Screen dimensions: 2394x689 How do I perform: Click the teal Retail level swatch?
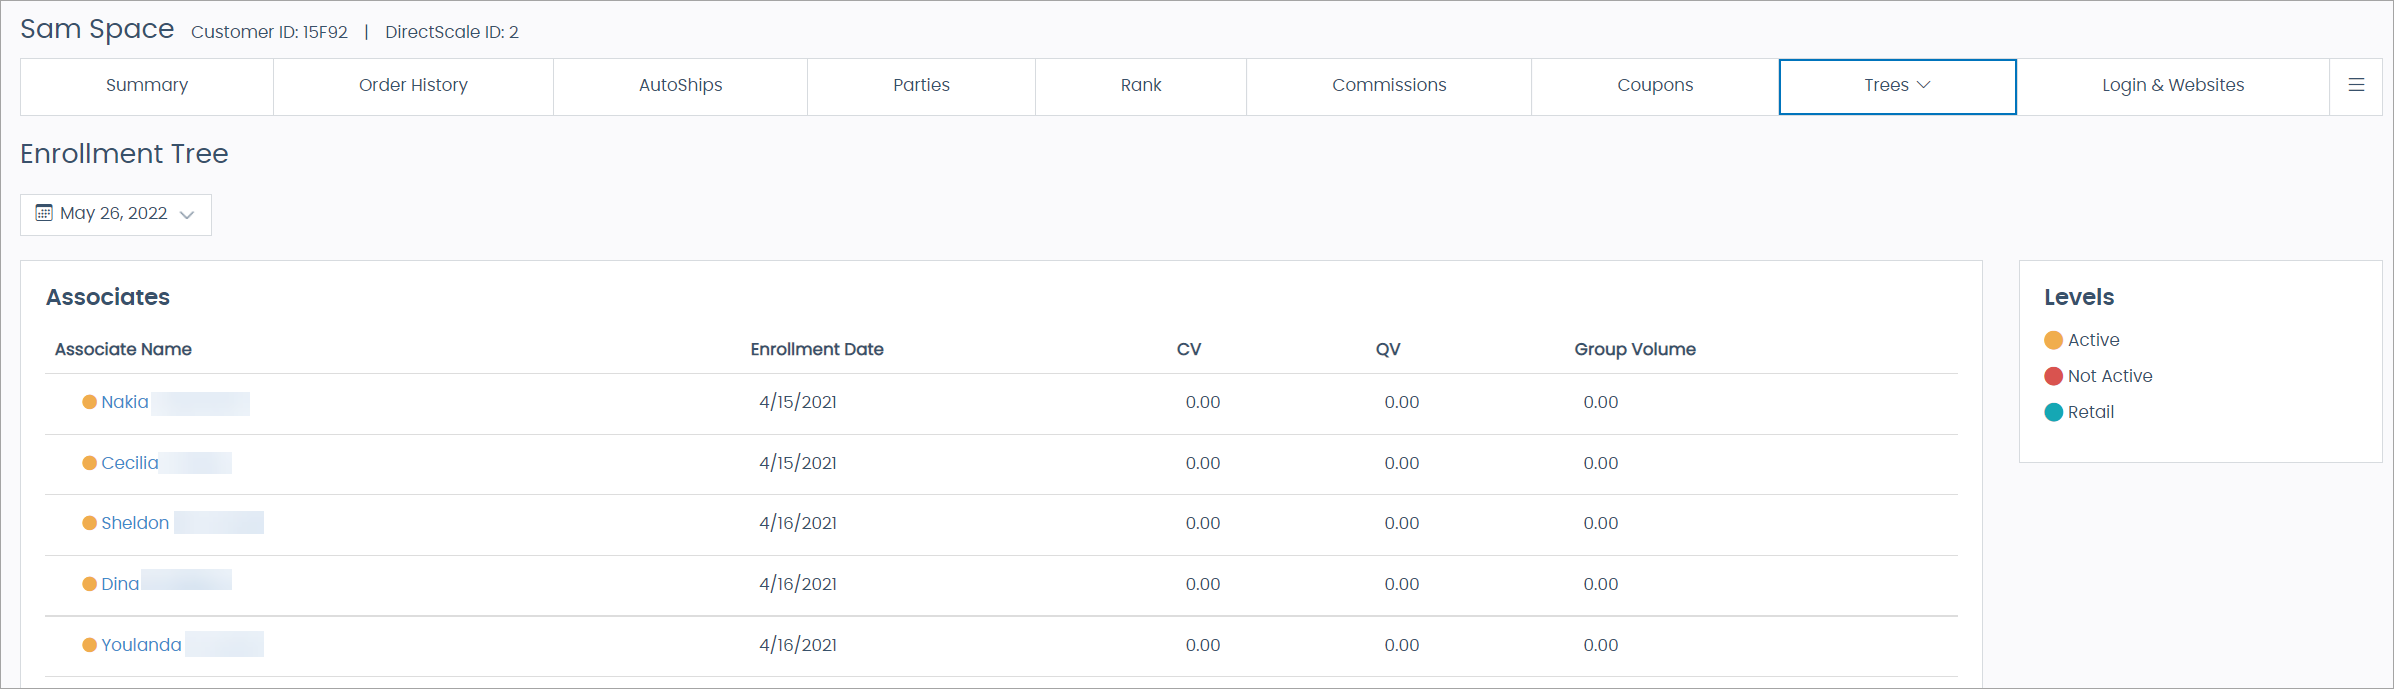2054,412
